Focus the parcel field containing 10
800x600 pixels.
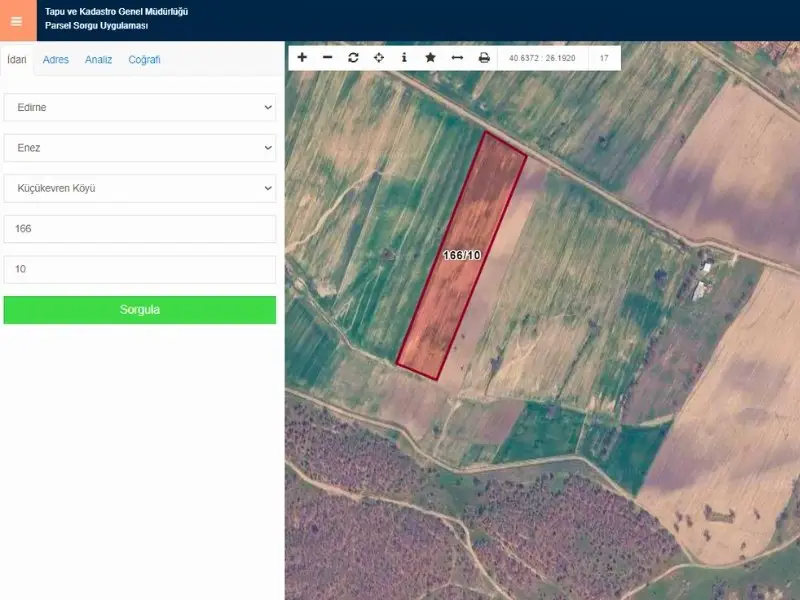[140, 269]
